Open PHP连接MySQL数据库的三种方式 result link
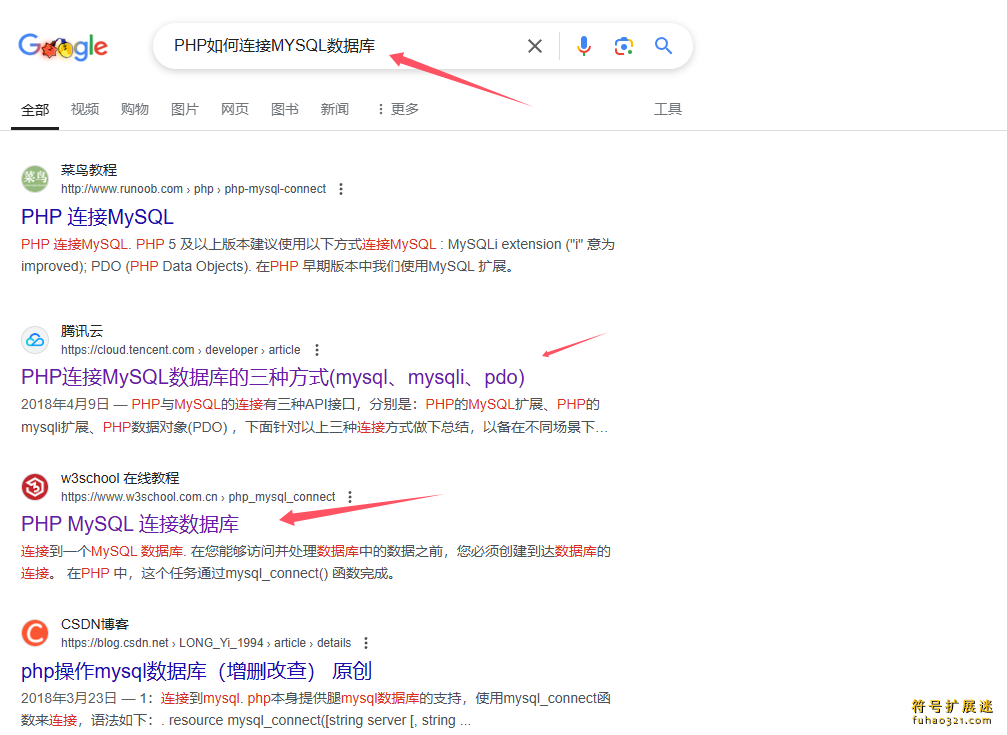1007x735 pixels. coord(273,377)
